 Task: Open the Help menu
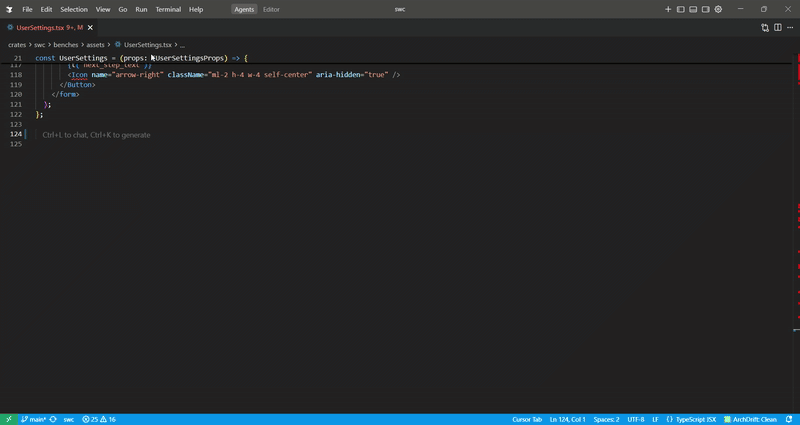coord(196,9)
